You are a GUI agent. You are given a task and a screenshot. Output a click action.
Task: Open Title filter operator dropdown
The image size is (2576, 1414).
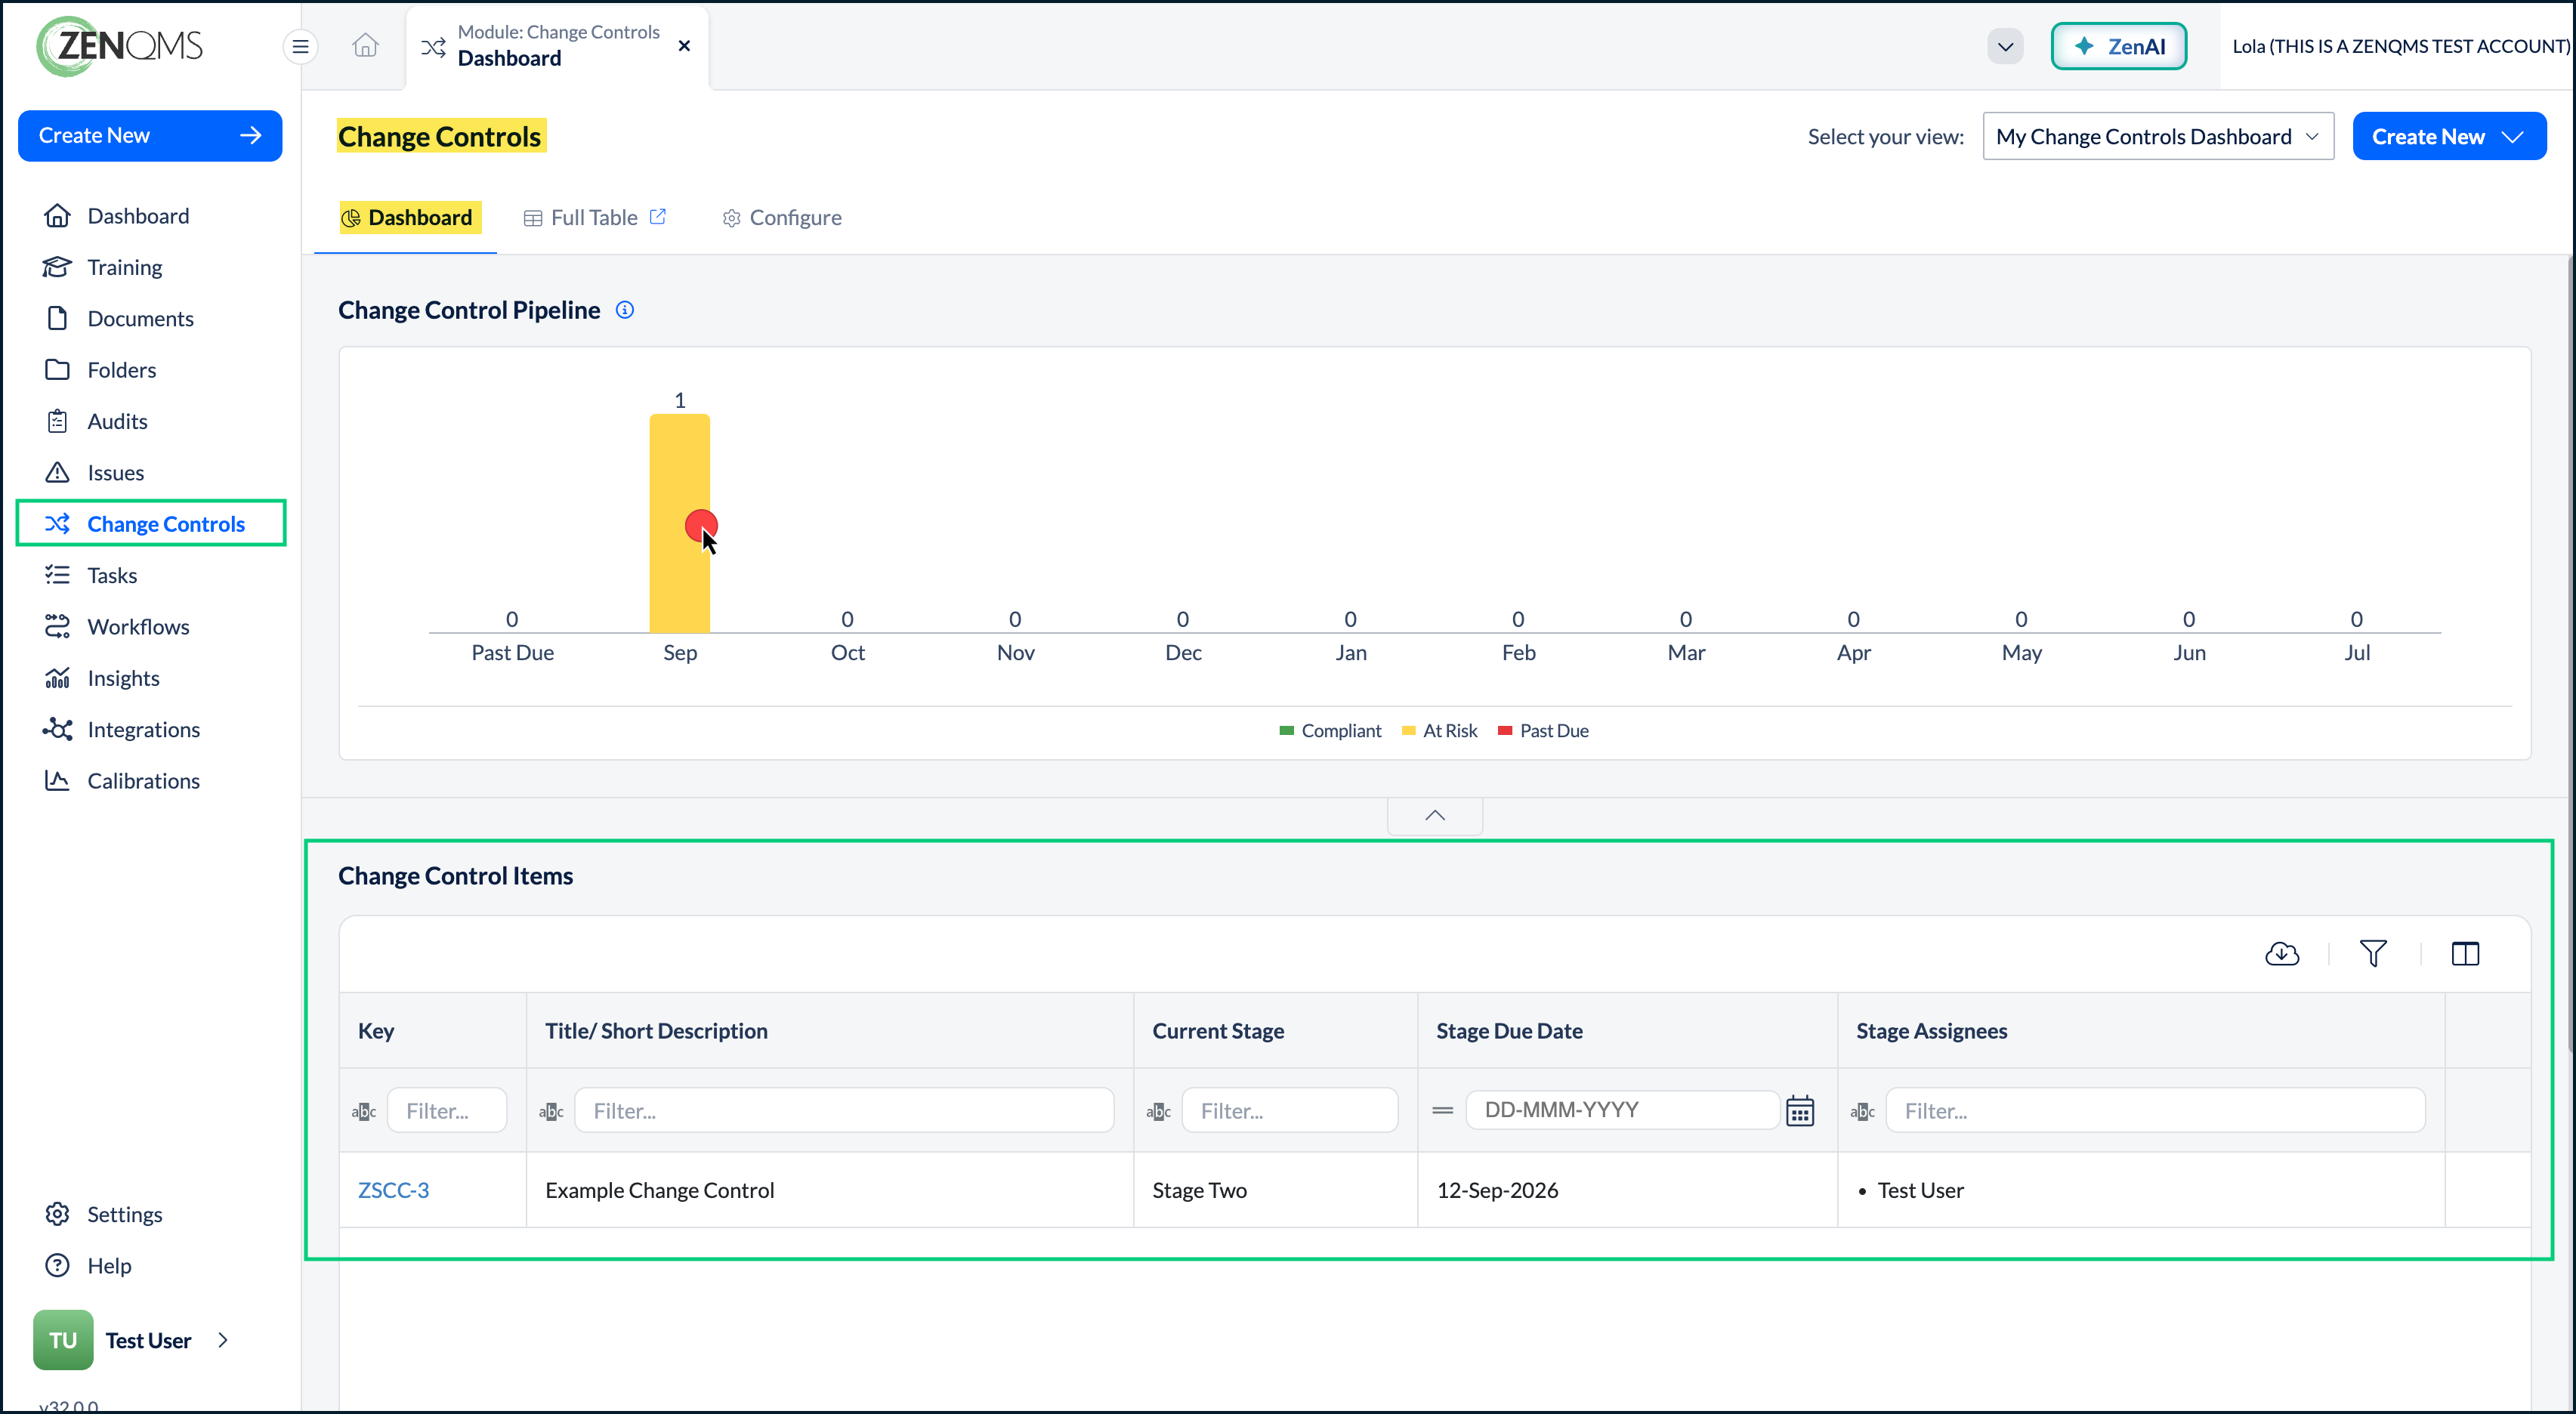click(x=551, y=1111)
